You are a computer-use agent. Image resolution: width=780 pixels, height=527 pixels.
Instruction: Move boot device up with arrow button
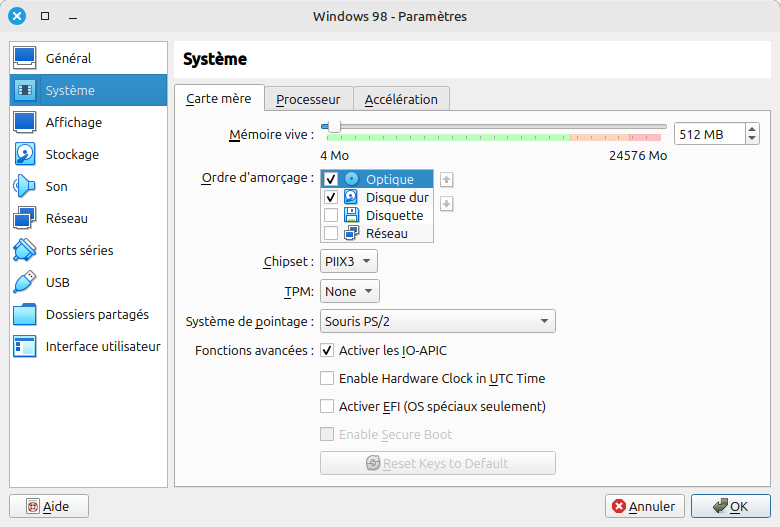coord(447,180)
